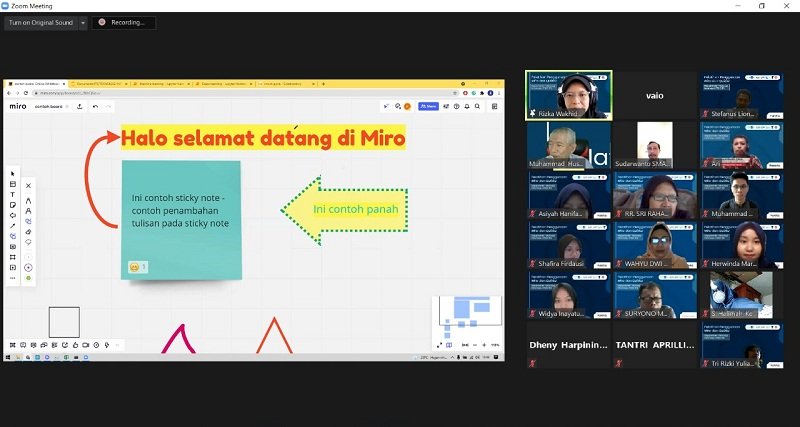Open the notifications bell in Miro
Screen dimensions: 800x427
click(467, 106)
